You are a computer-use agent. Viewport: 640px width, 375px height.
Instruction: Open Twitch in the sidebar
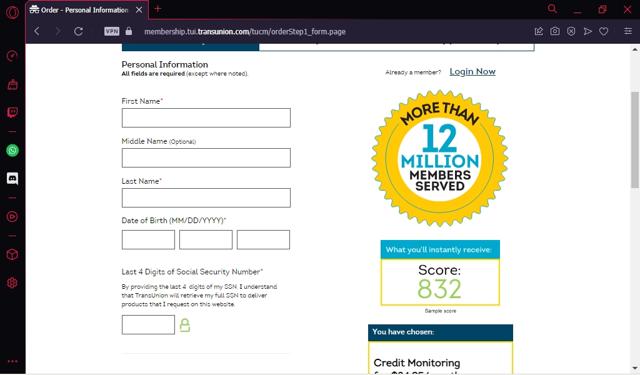click(12, 112)
